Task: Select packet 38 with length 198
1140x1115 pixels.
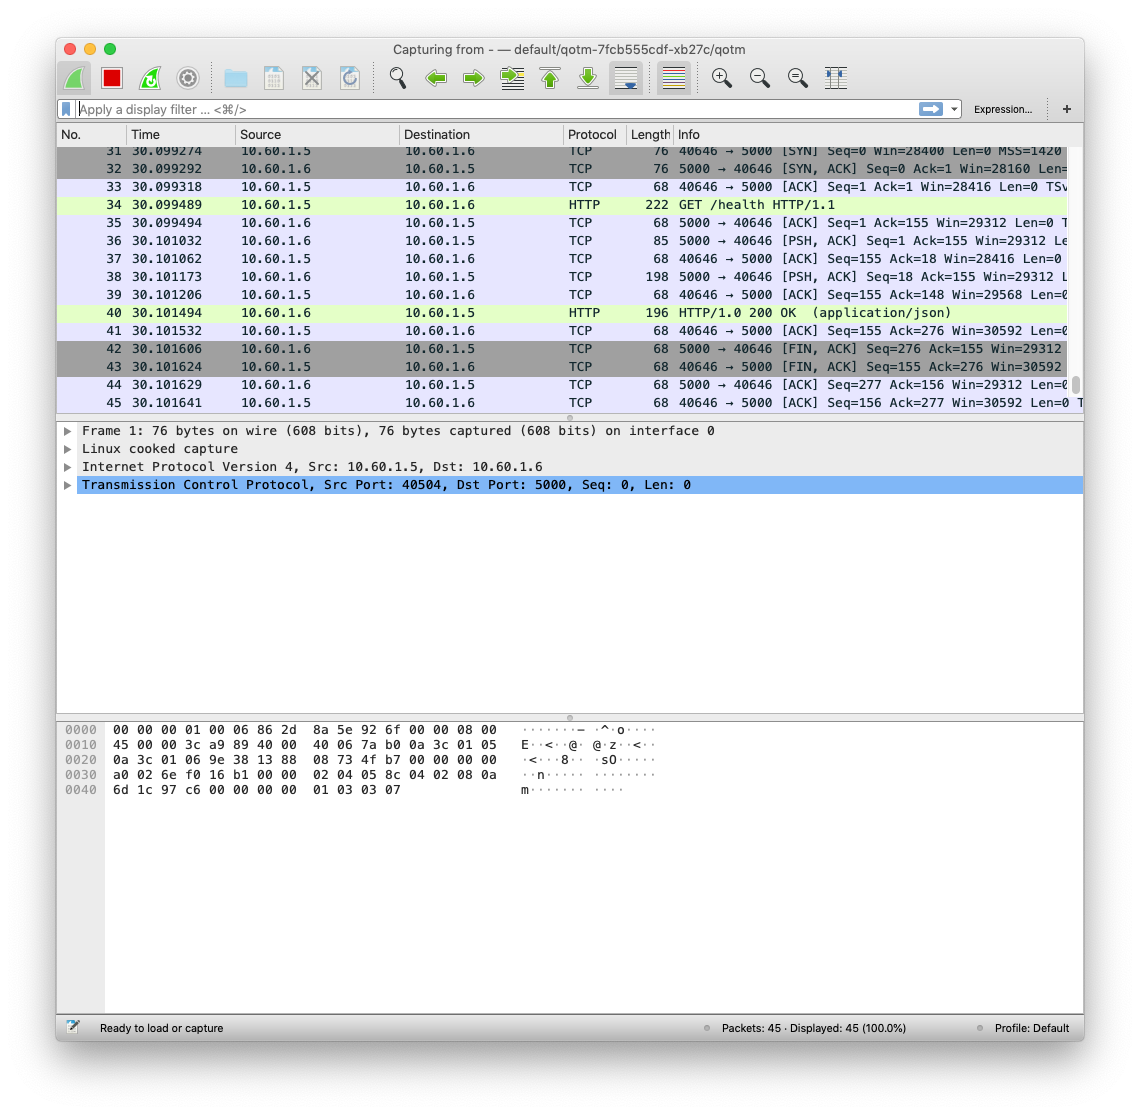Action: [562, 277]
